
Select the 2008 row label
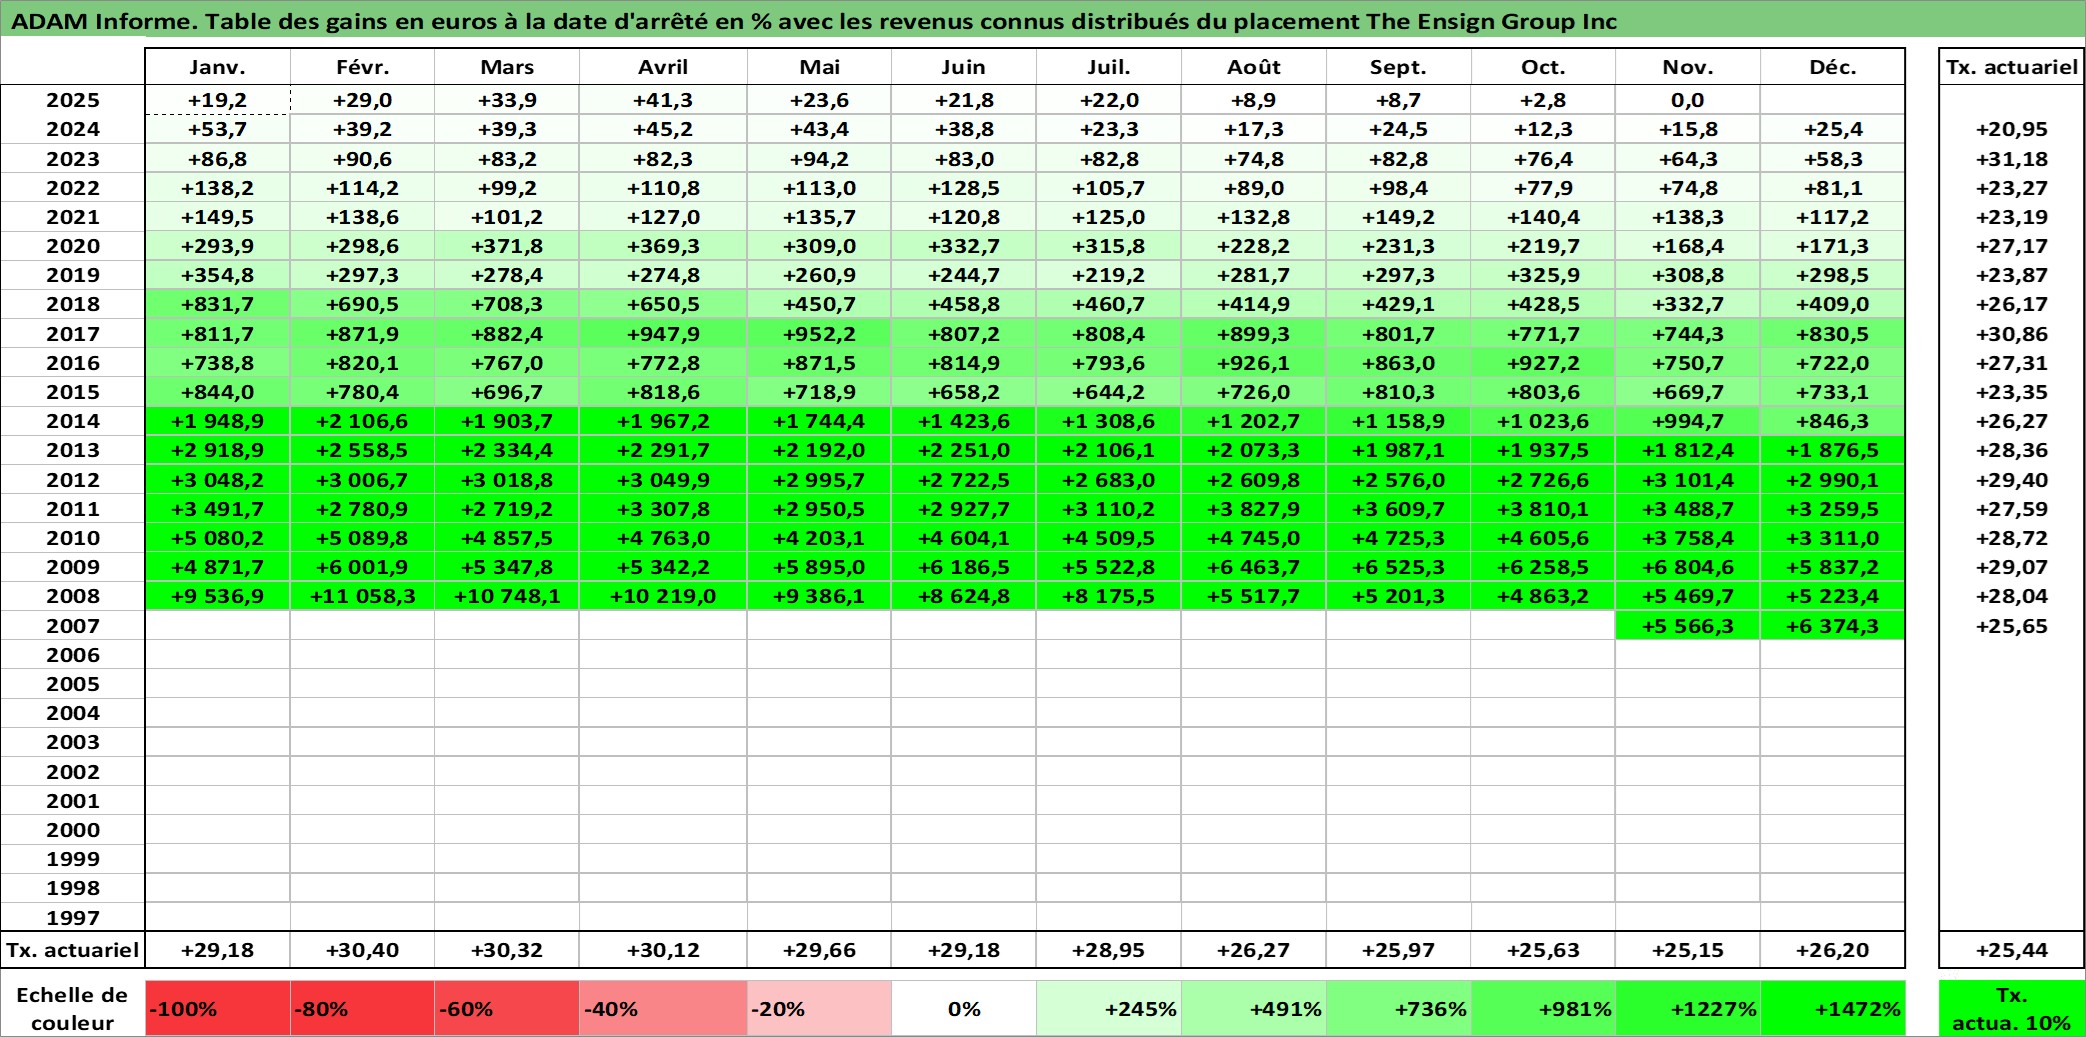73,596
